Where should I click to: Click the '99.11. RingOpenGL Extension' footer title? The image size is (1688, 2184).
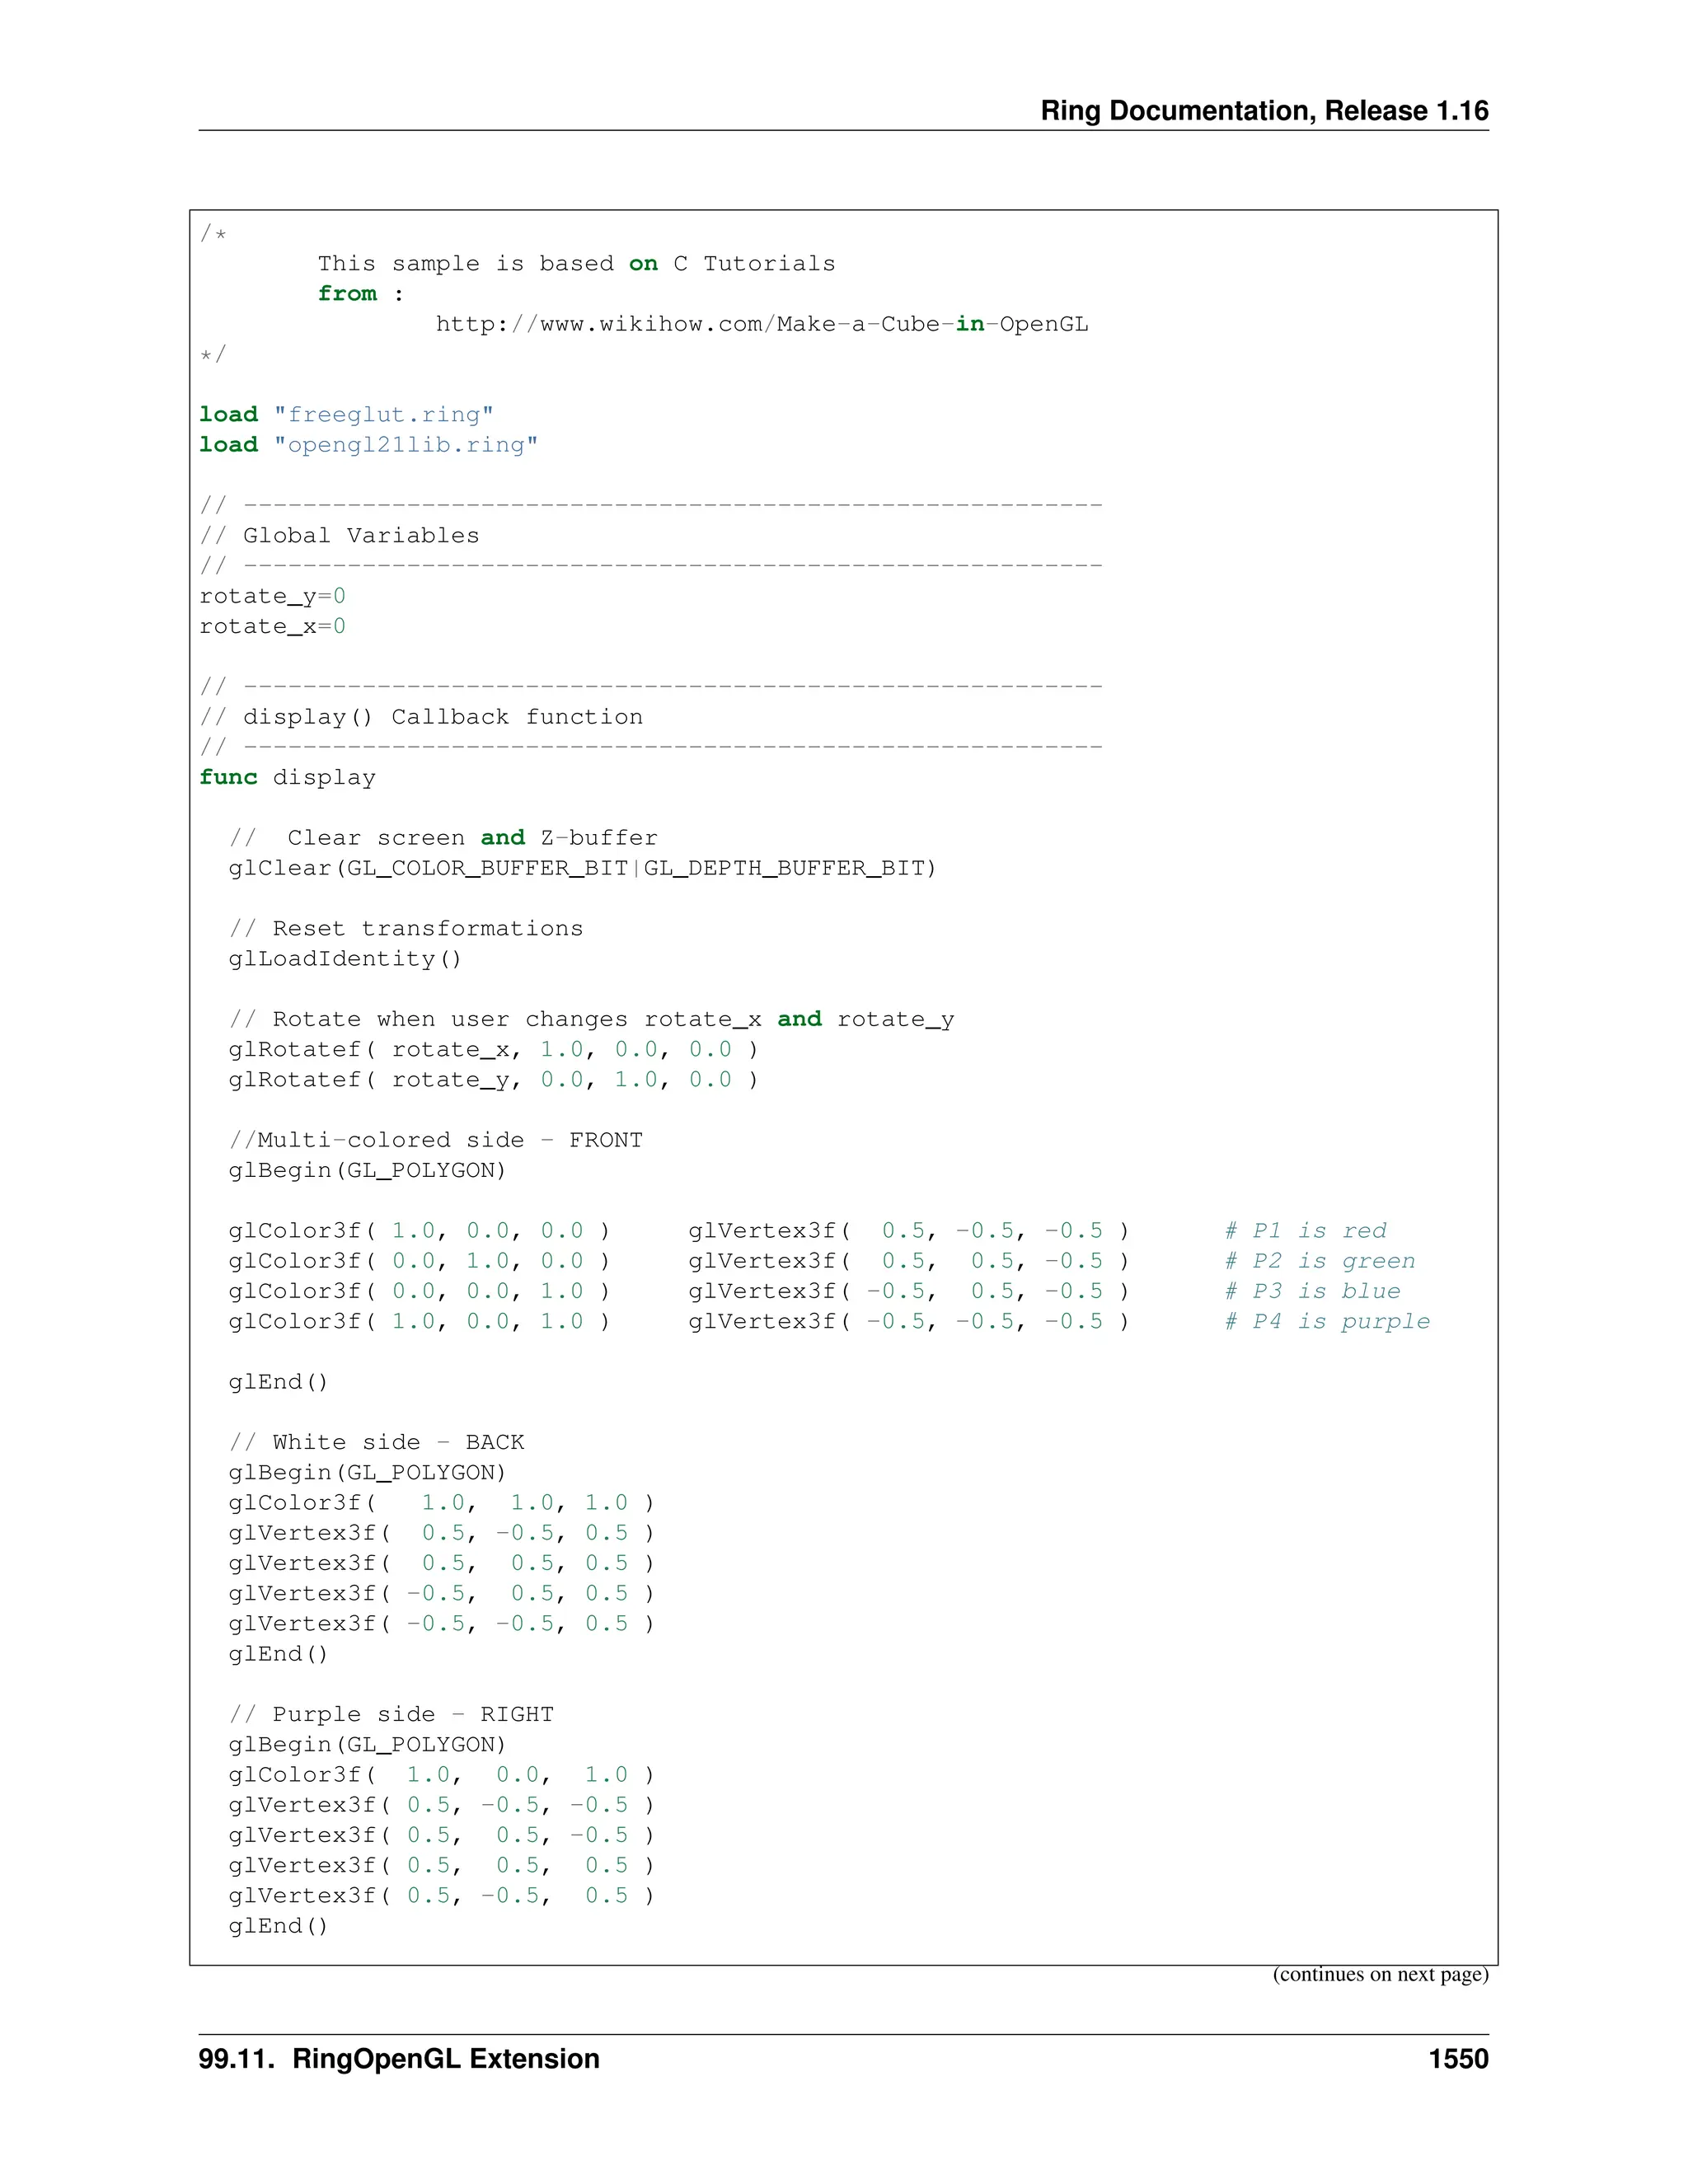point(399,2059)
